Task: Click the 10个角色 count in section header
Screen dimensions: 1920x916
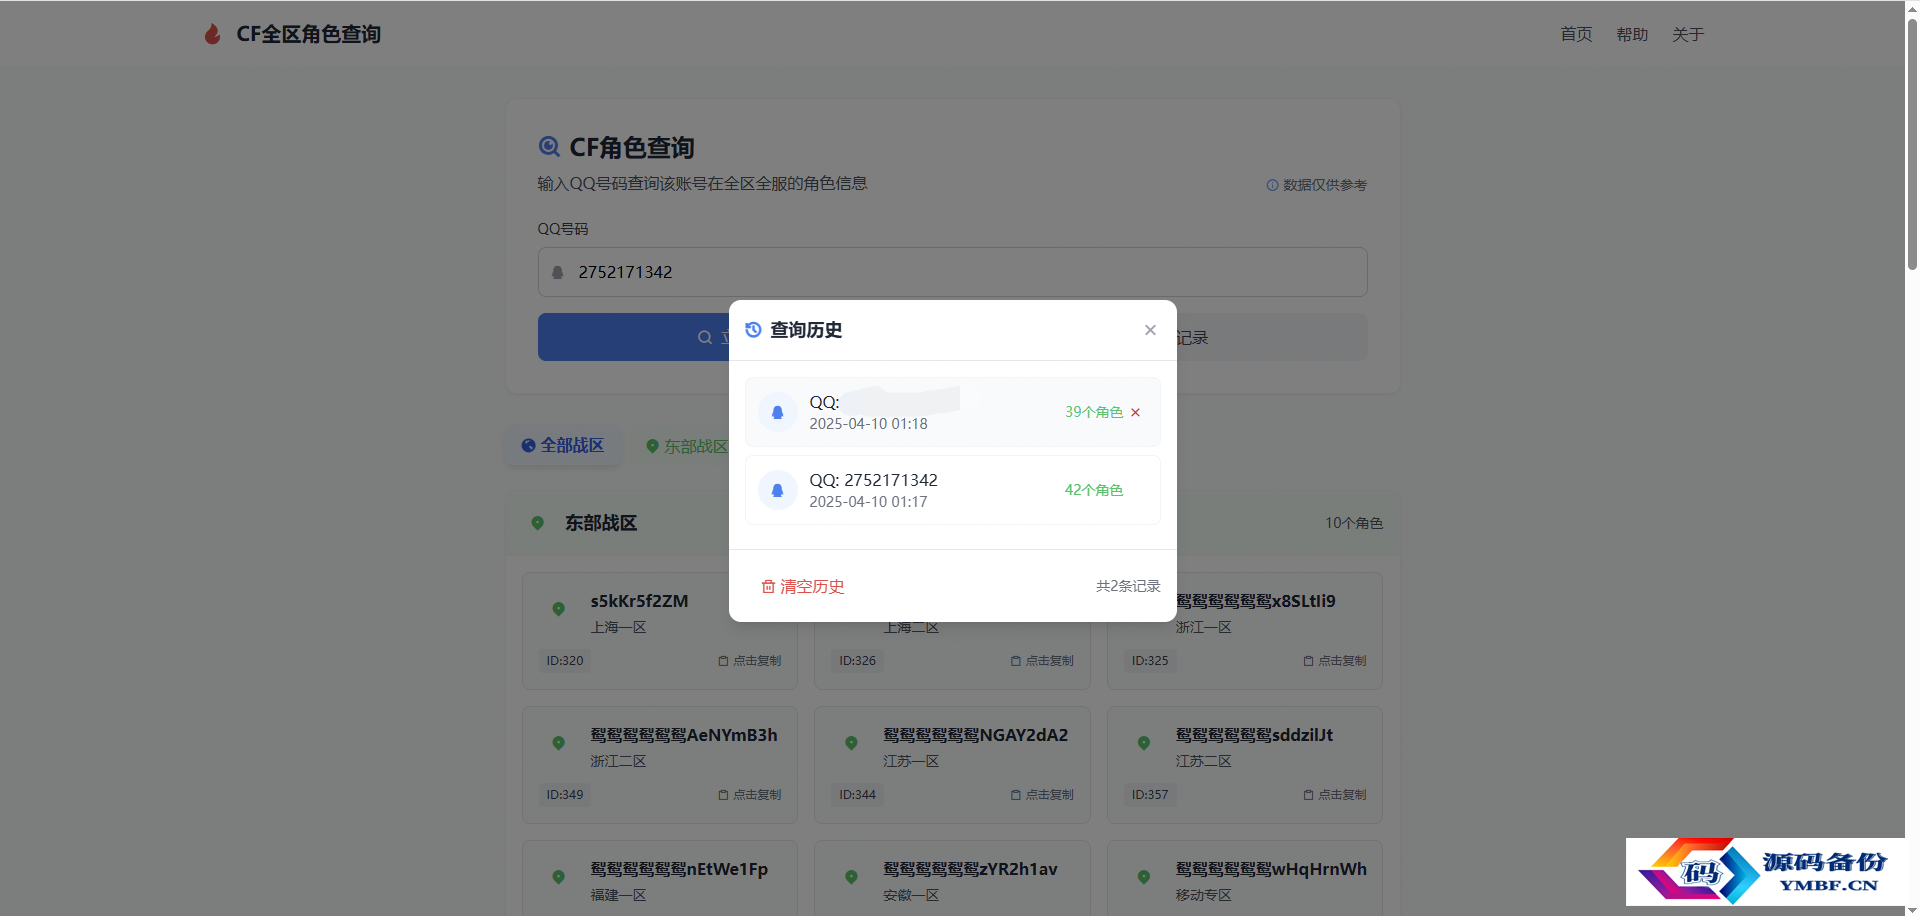Action: click(1354, 523)
